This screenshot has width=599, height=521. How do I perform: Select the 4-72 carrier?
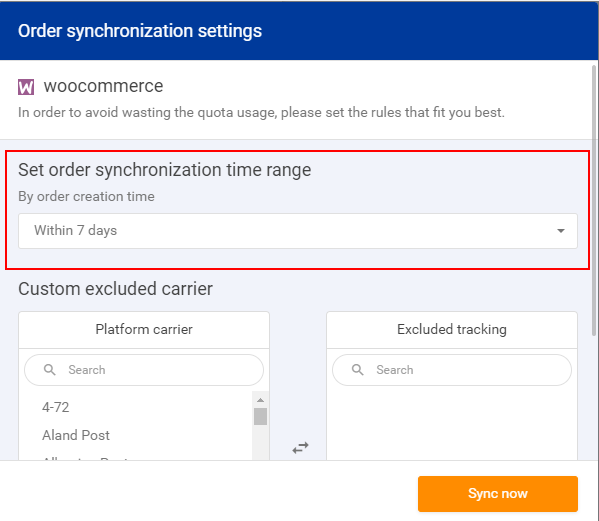click(55, 407)
